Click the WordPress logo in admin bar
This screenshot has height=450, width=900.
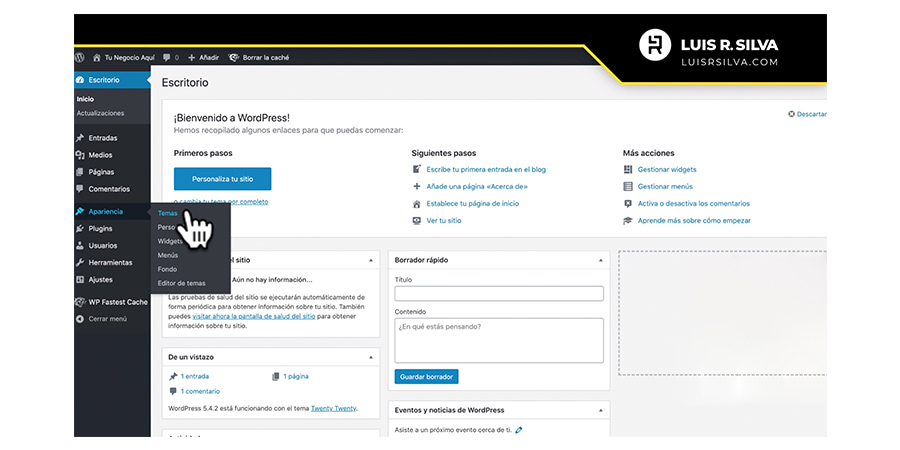[79, 57]
